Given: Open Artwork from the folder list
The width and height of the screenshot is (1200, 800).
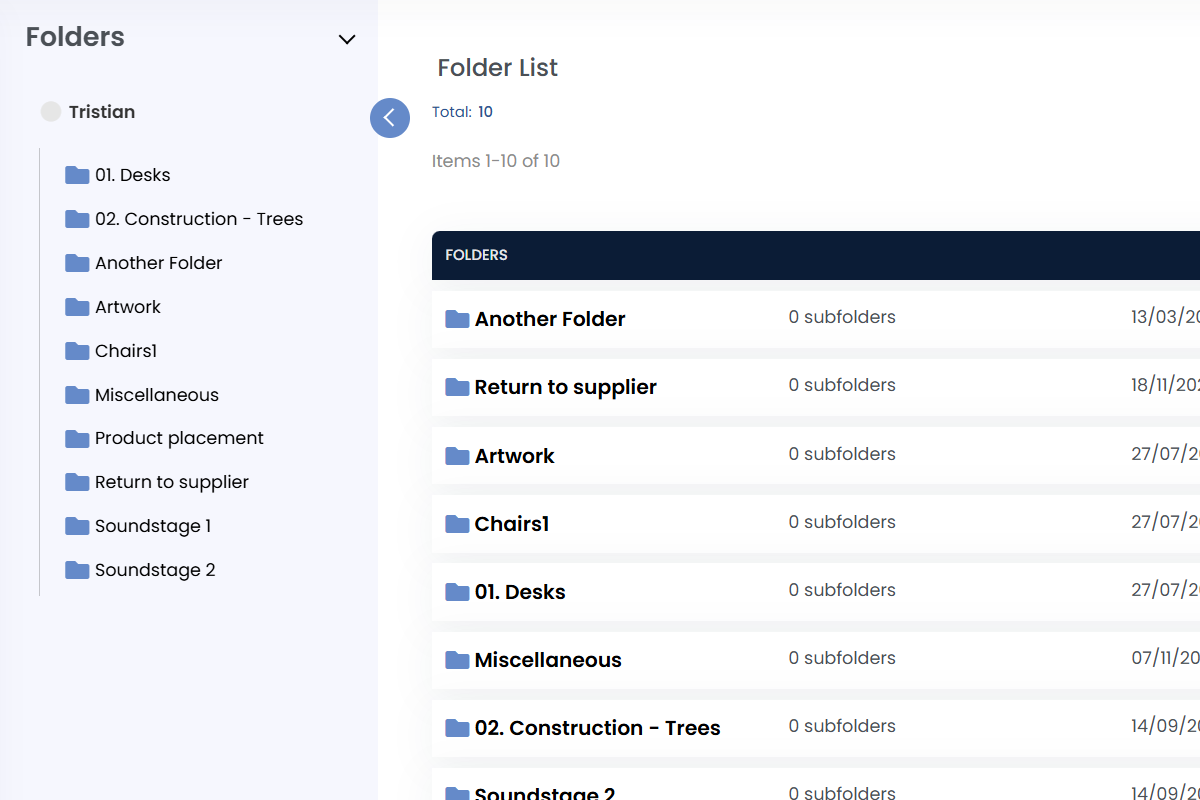Looking at the screenshot, I should click(514, 456).
